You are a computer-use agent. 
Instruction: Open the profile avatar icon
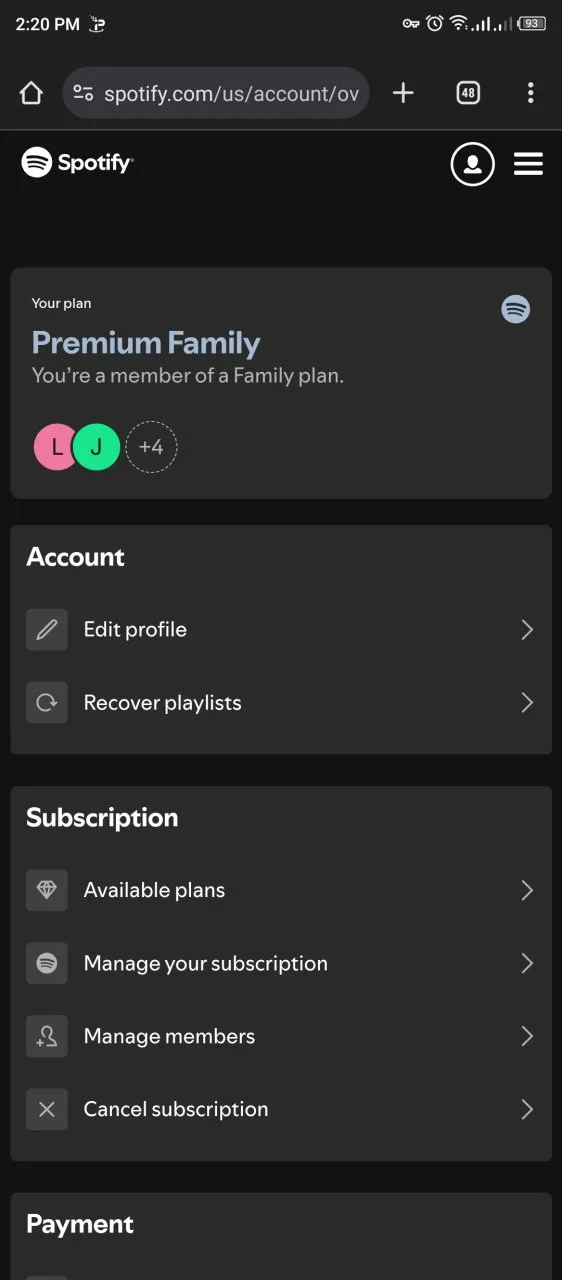[x=473, y=164]
